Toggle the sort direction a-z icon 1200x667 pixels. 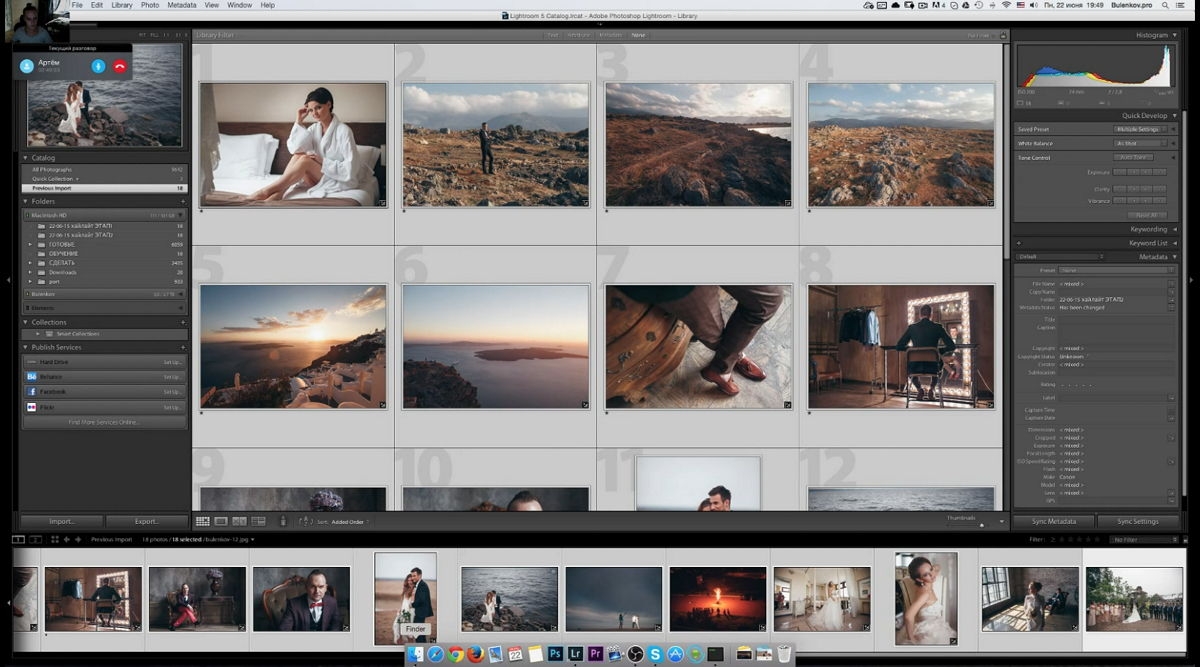coord(306,521)
